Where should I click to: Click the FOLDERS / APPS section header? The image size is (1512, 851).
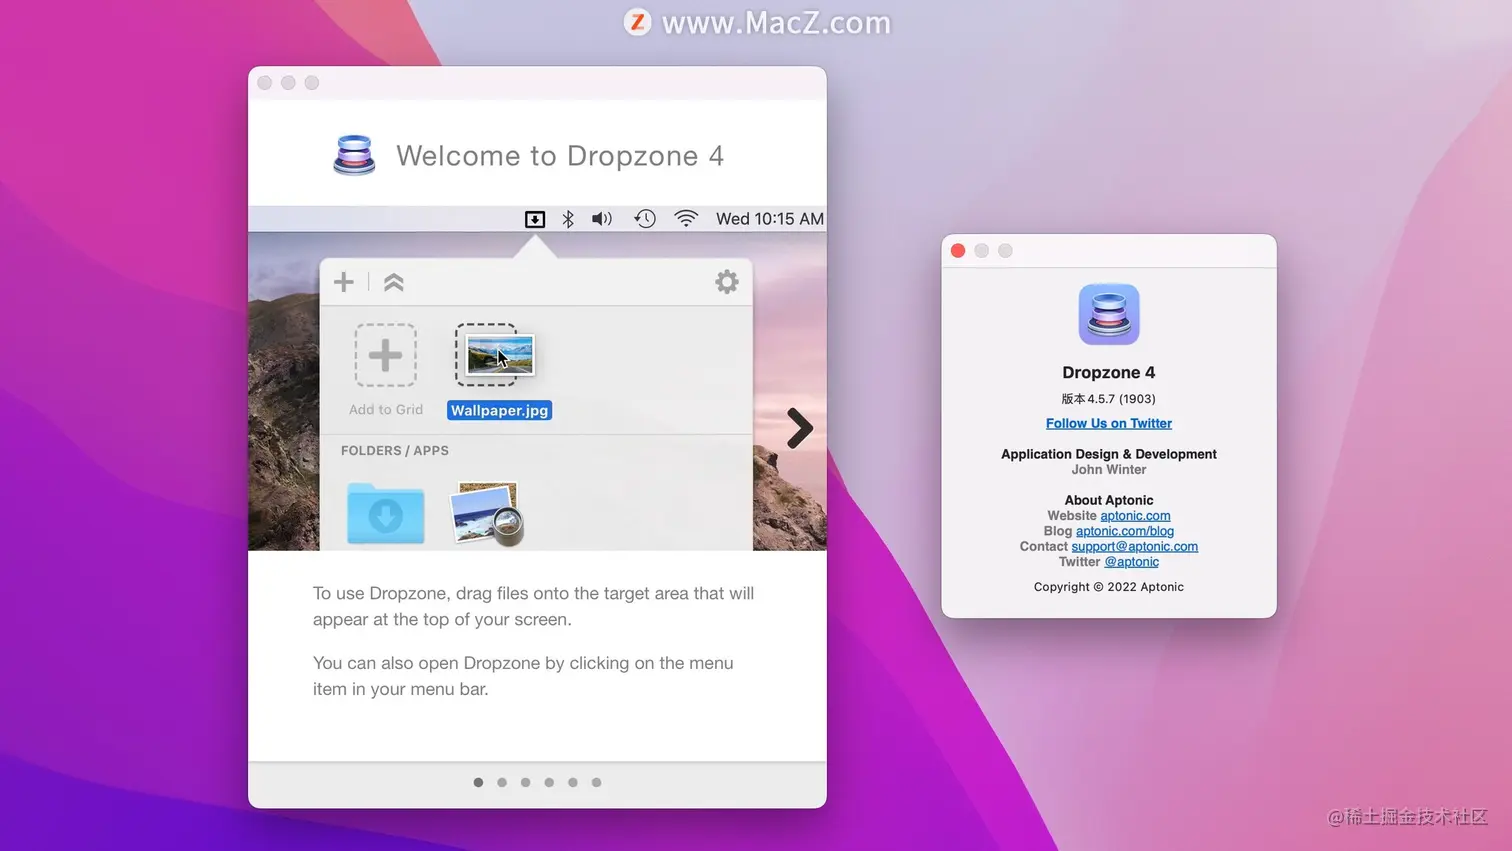coord(395,451)
